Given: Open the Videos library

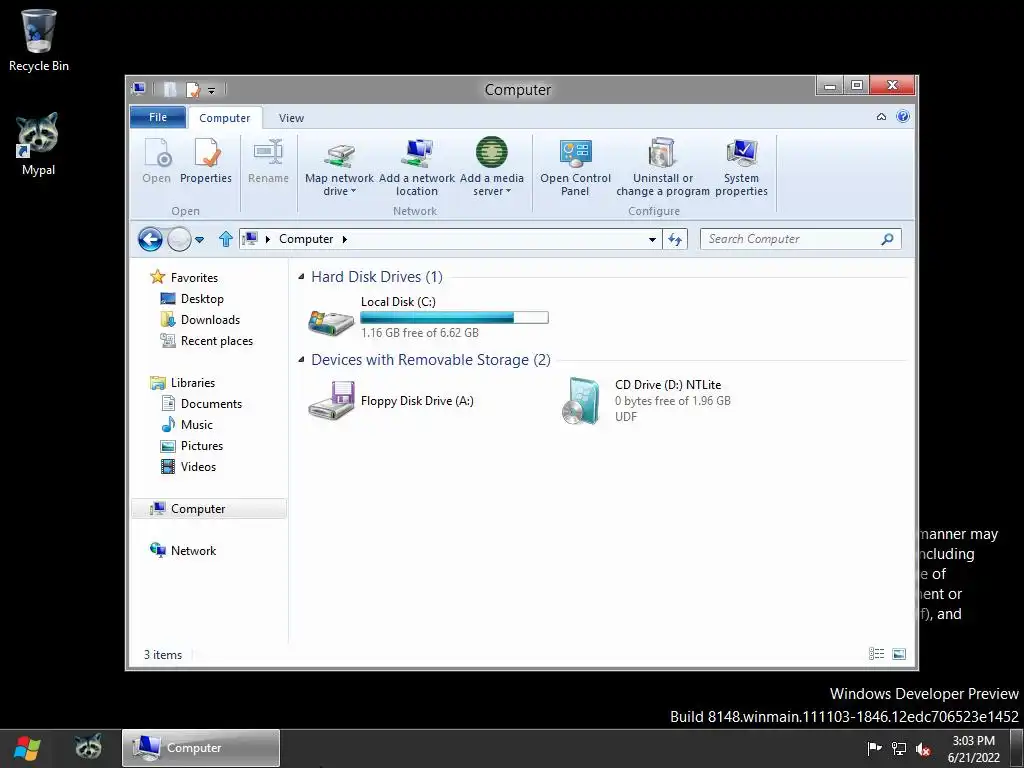Looking at the screenshot, I should [x=198, y=466].
